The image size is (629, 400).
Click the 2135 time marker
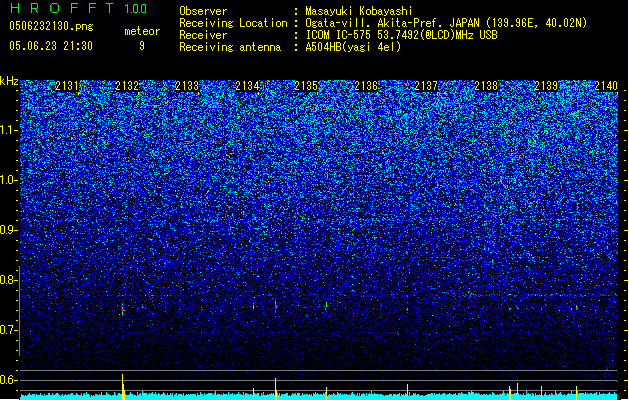click(x=306, y=86)
